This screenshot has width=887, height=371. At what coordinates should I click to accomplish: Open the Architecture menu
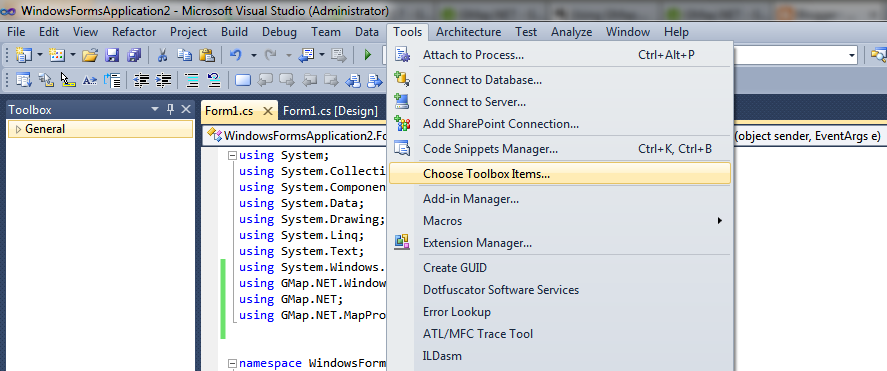coord(468,32)
